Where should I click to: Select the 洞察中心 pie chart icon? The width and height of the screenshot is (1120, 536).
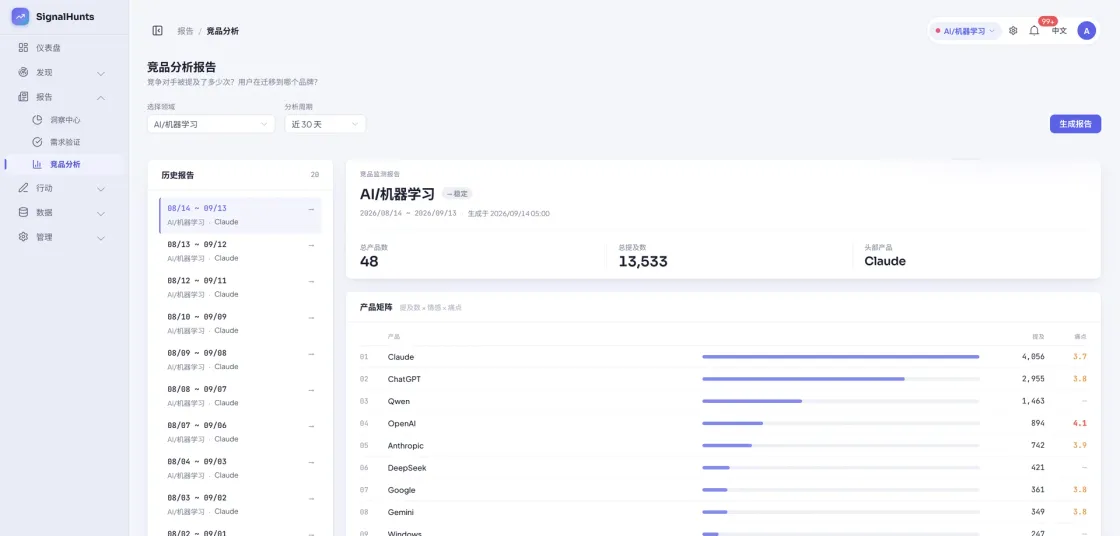click(x=37, y=120)
